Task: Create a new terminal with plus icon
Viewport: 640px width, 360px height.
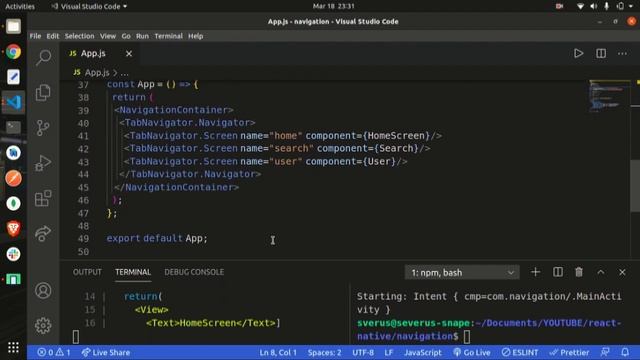Action: [x=536, y=272]
